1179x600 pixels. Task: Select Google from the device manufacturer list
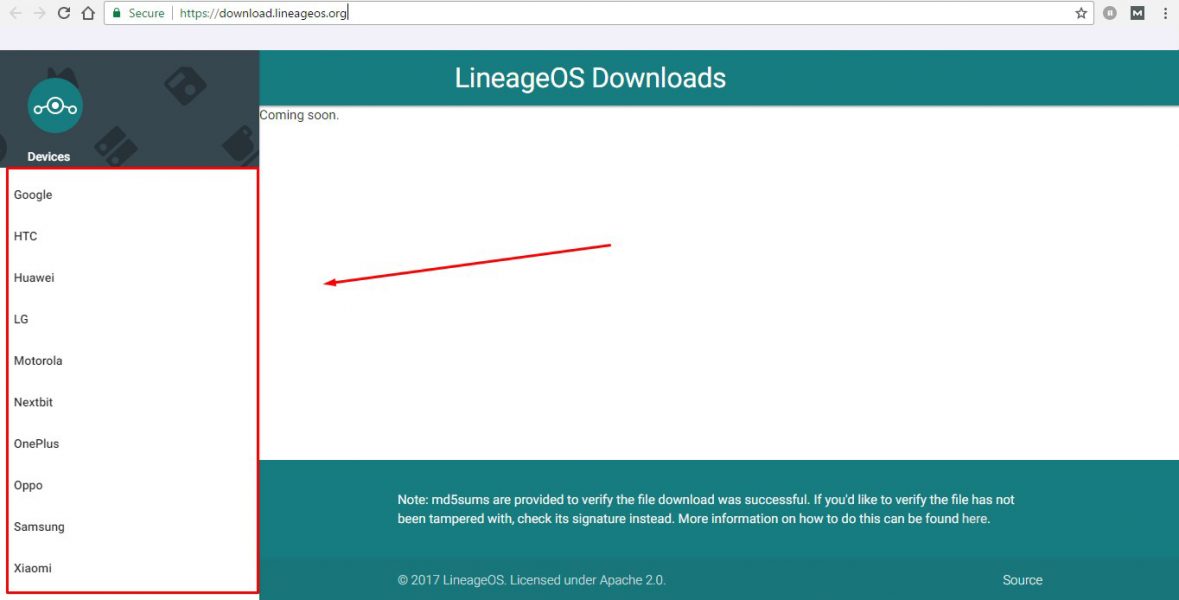[33, 194]
